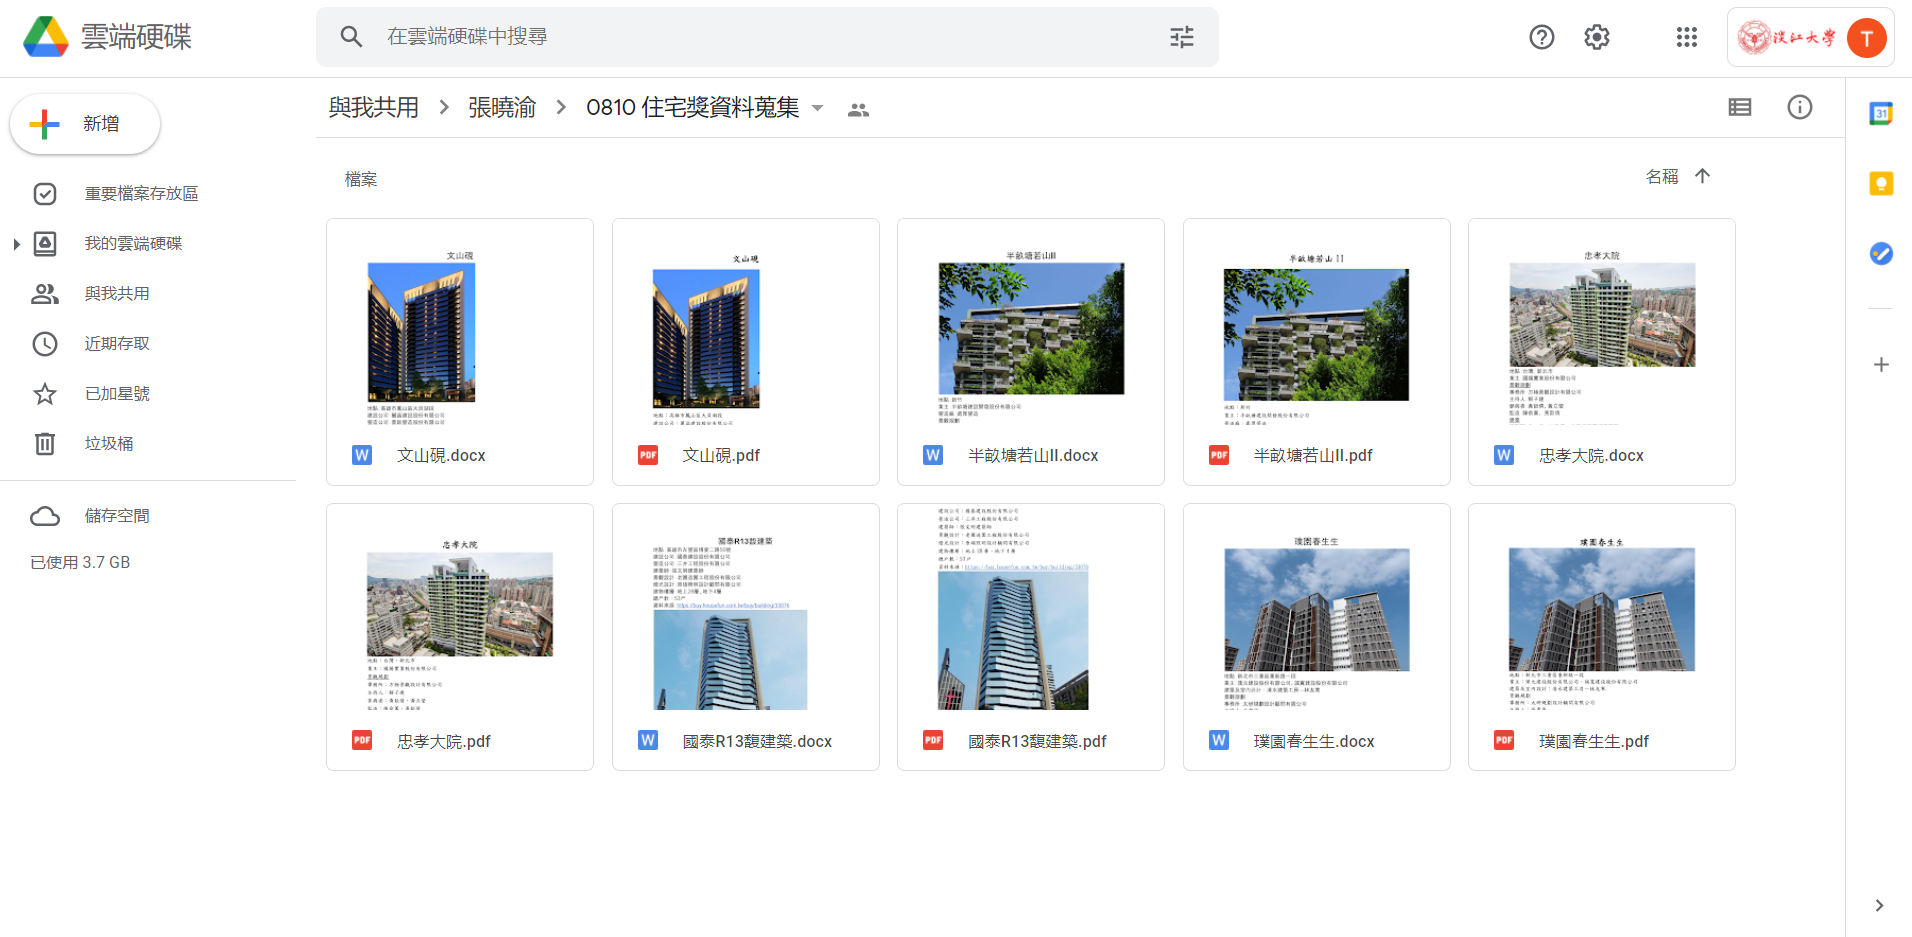
Task: Navigate to 張曉渝 in the breadcrumb
Action: click(502, 108)
